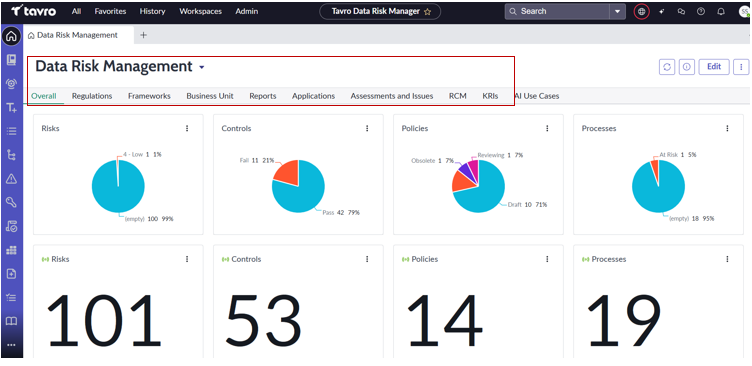Click the grid blocks icon in sidebar
This screenshot has height=366, width=752.
tap(12, 250)
